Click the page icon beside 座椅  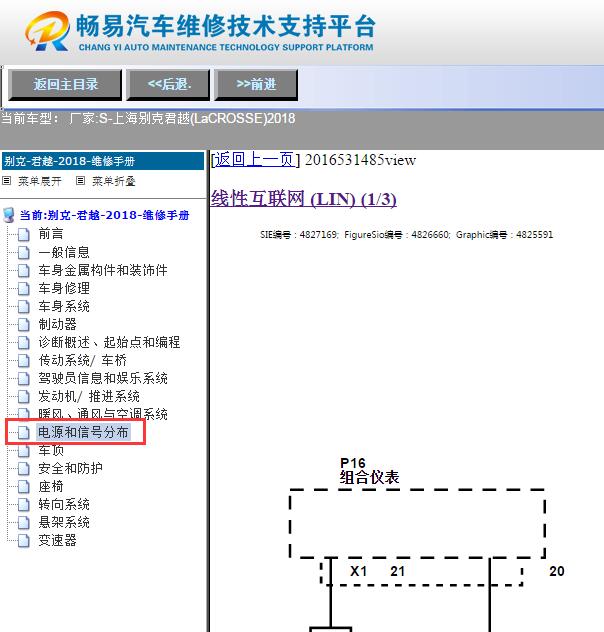coord(23,486)
